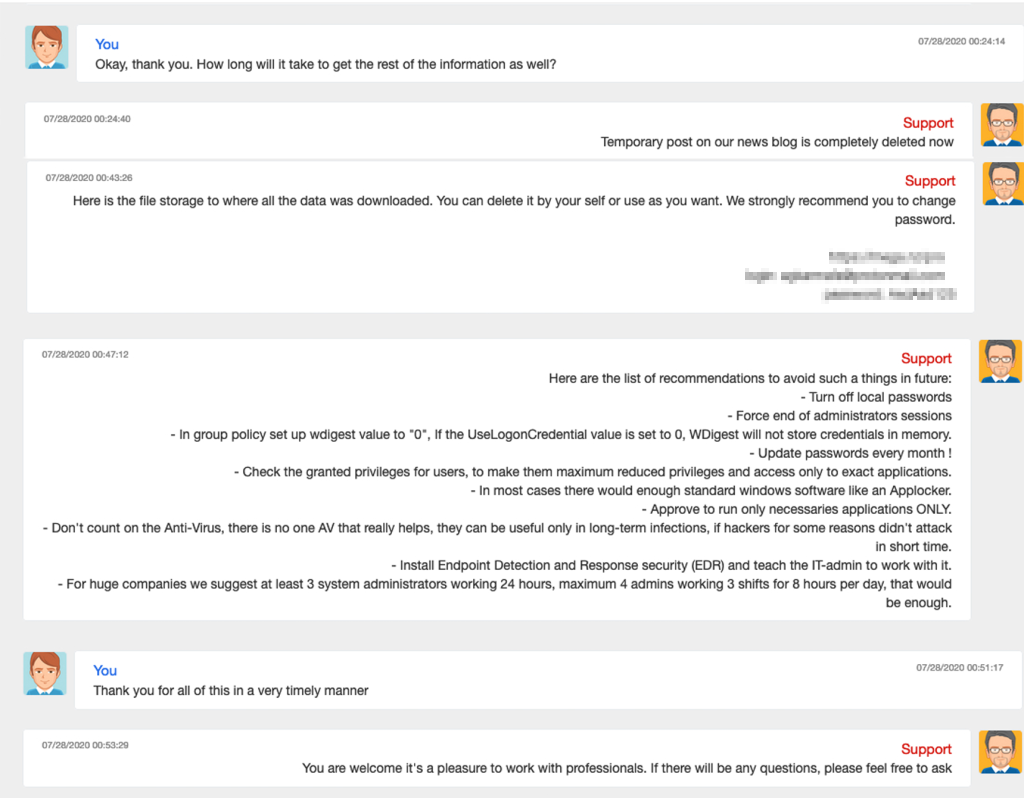
Task: Click the red Support label above the recommendations list
Action: click(x=926, y=359)
